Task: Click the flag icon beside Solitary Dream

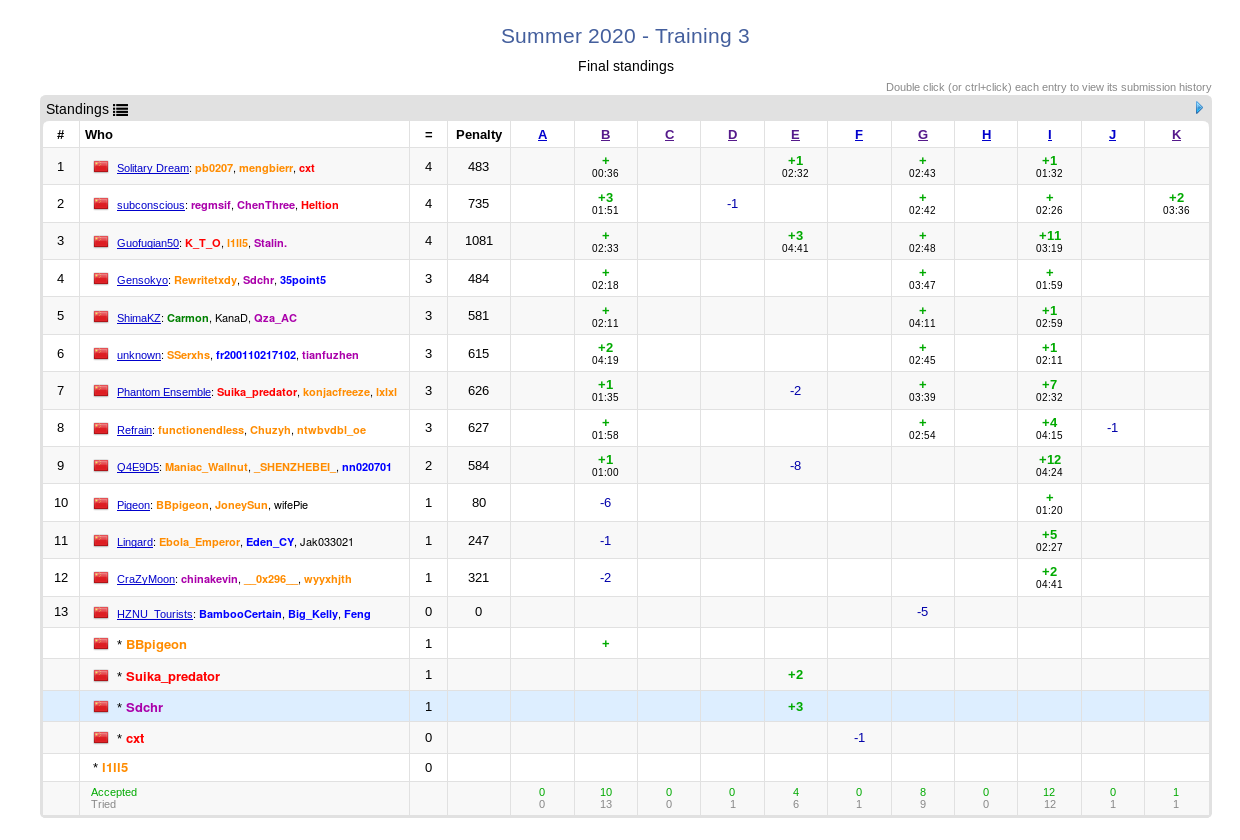Action: coord(101,167)
